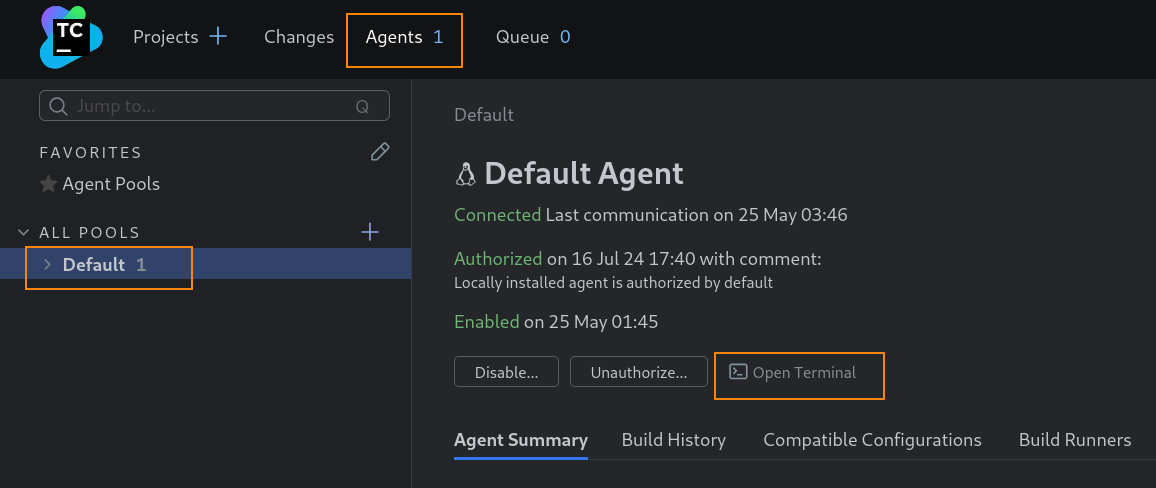The height and width of the screenshot is (488, 1156).
Task: Open the Compatible Configurations tab
Action: click(872, 440)
